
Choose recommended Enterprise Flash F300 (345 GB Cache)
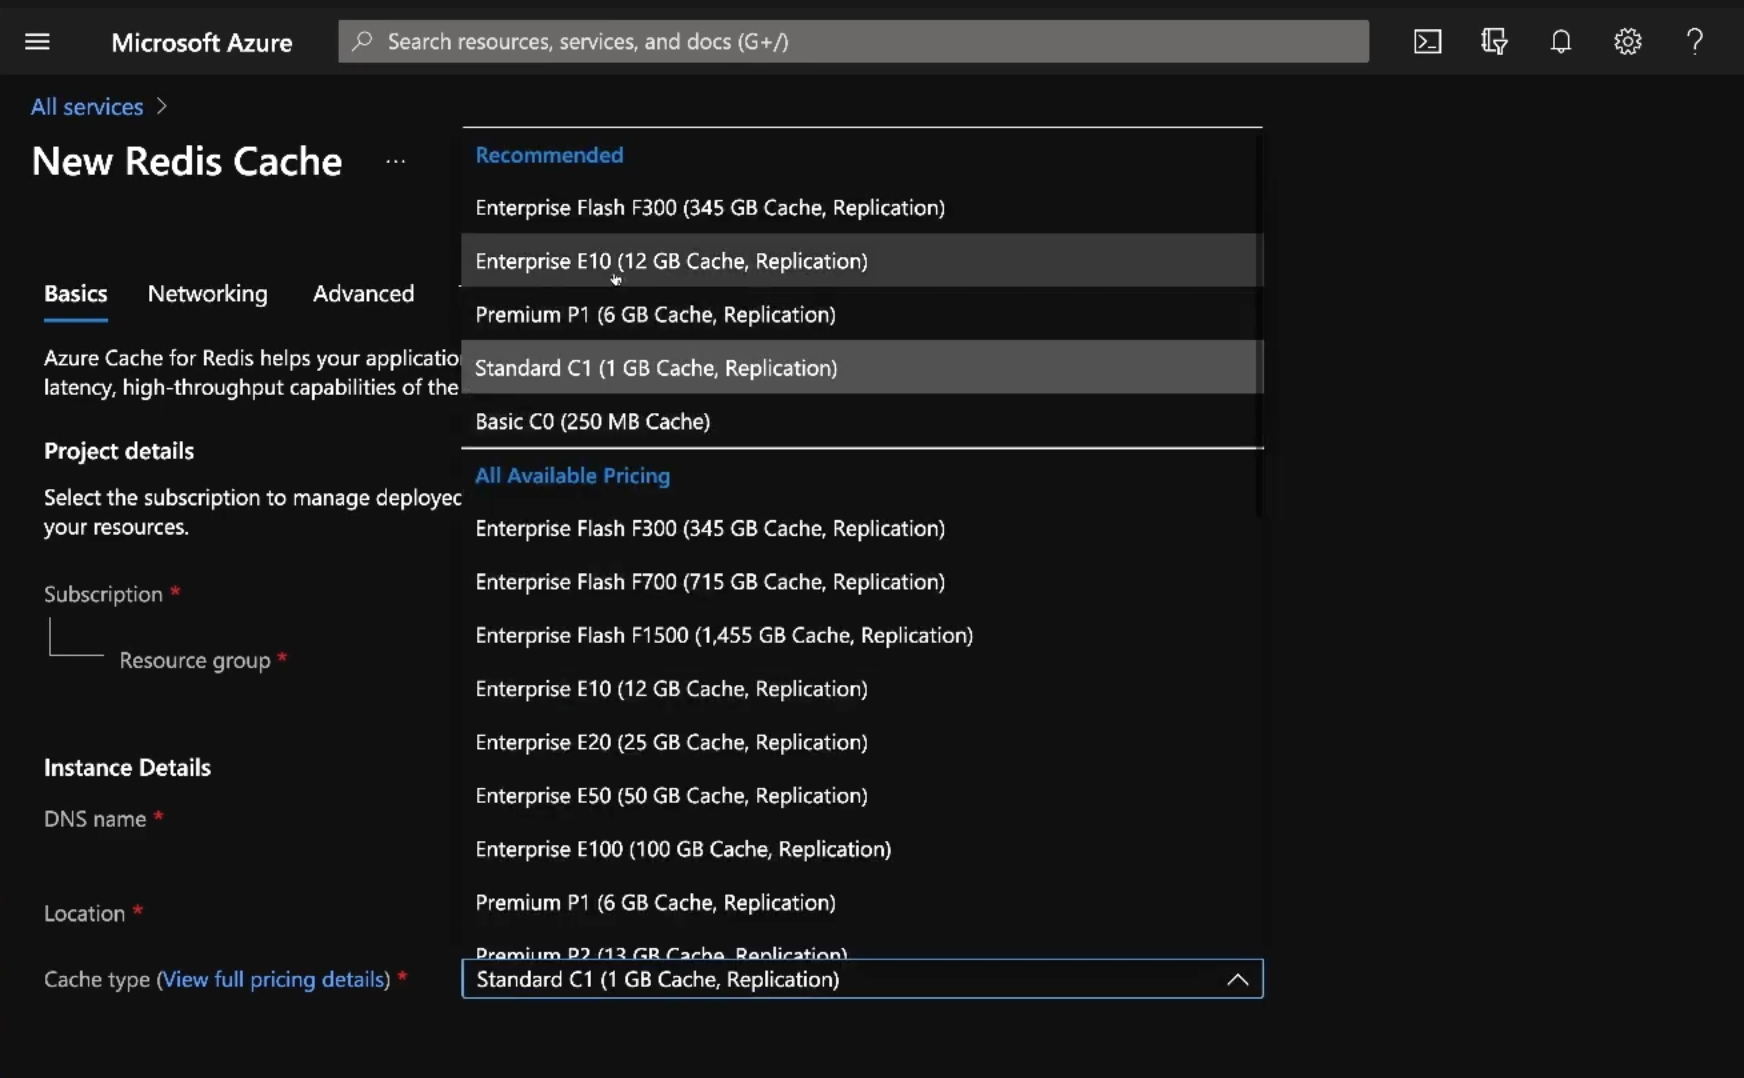(x=862, y=207)
